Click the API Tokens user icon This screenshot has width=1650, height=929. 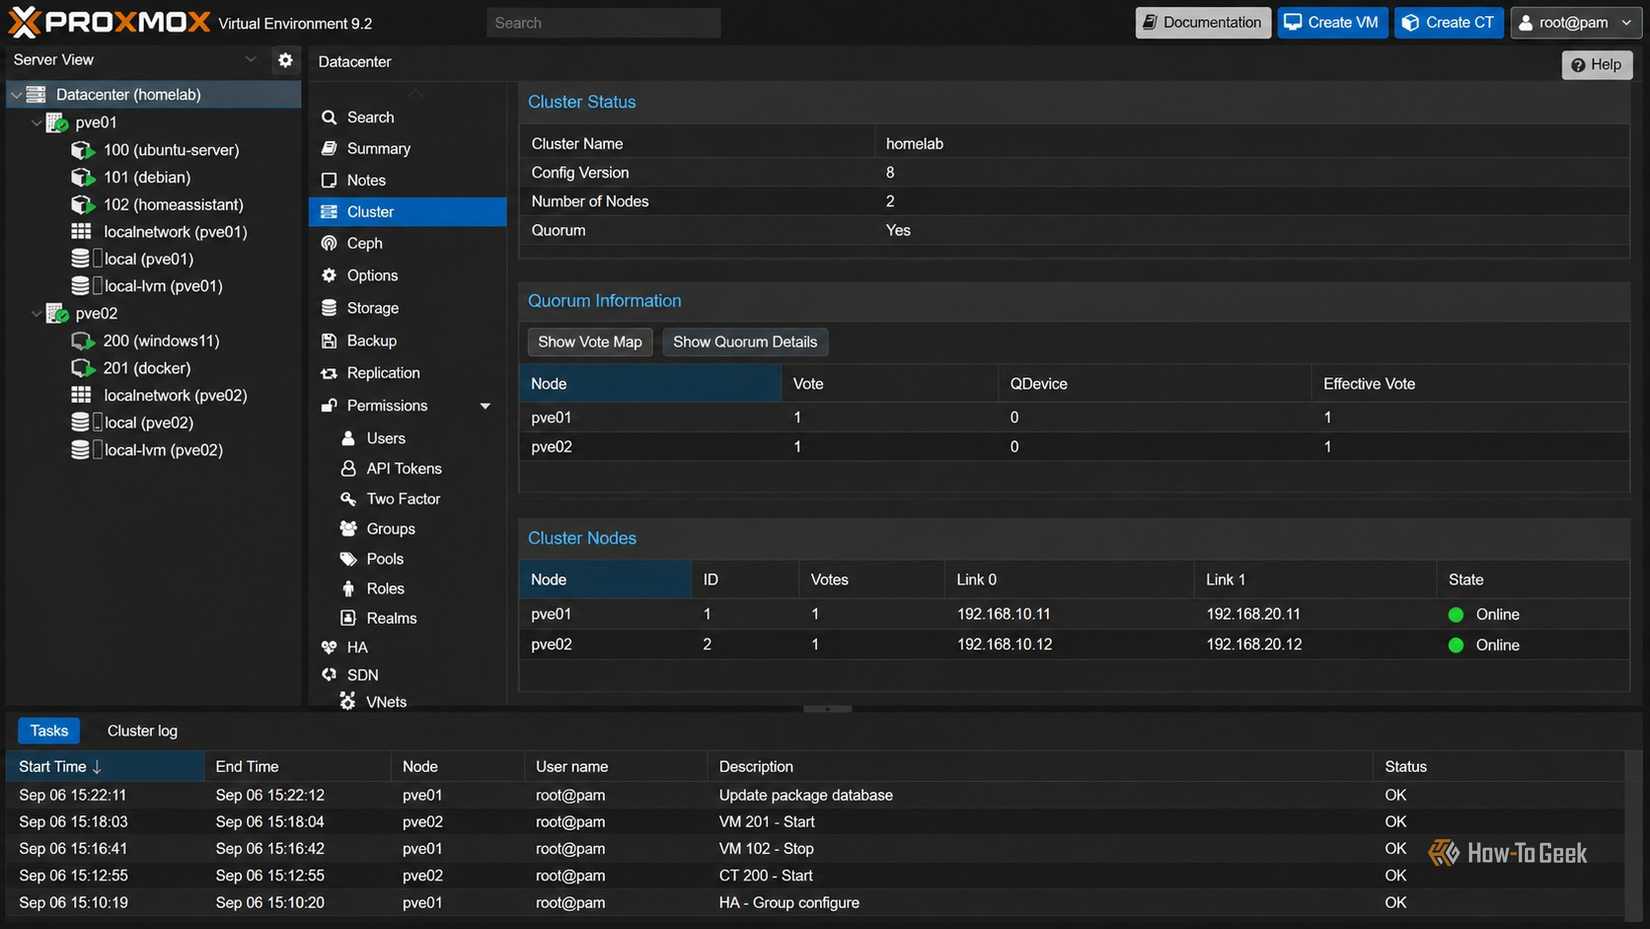point(348,468)
